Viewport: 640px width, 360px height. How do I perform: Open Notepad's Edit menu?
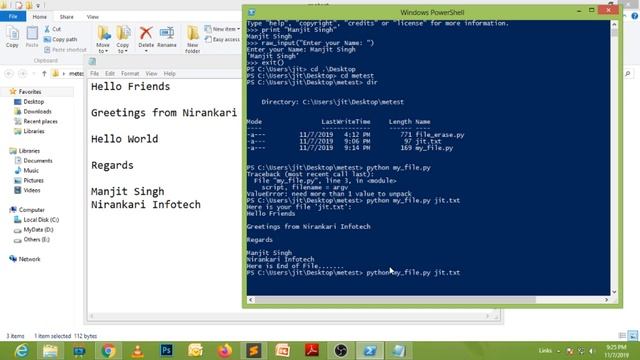(x=109, y=73)
